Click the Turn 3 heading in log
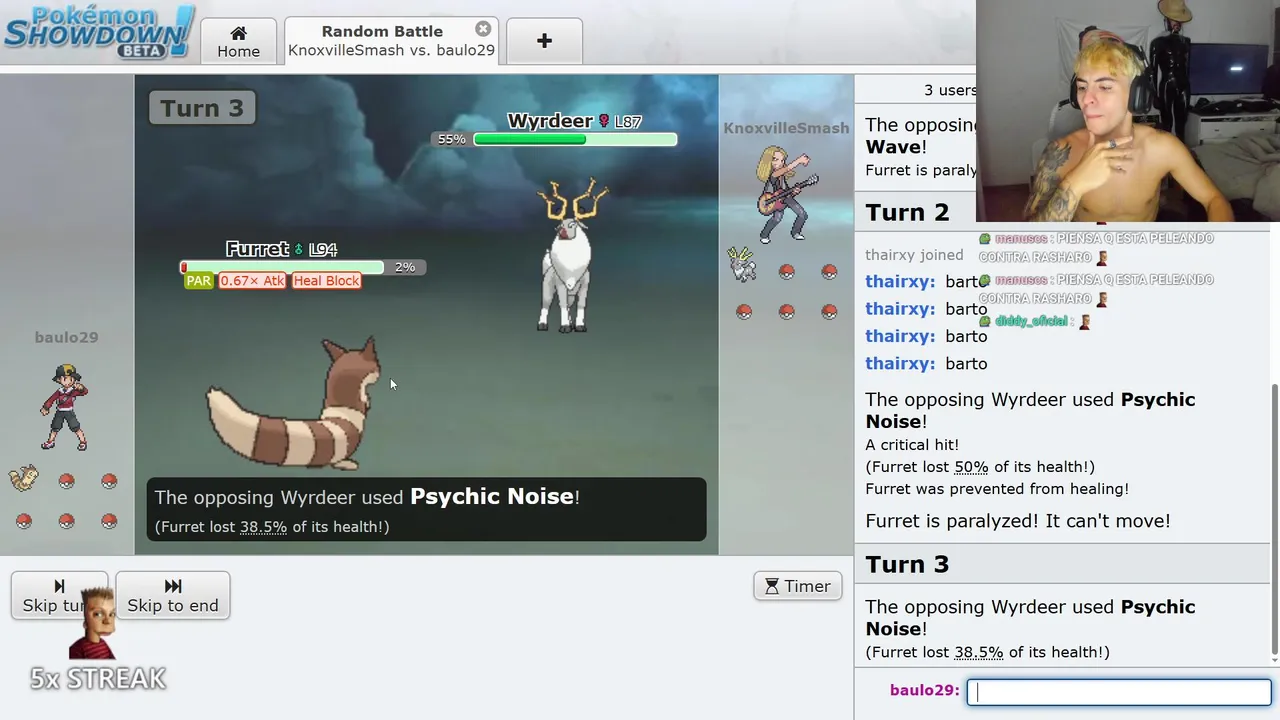Image resolution: width=1280 pixels, height=720 pixels. pos(907,564)
